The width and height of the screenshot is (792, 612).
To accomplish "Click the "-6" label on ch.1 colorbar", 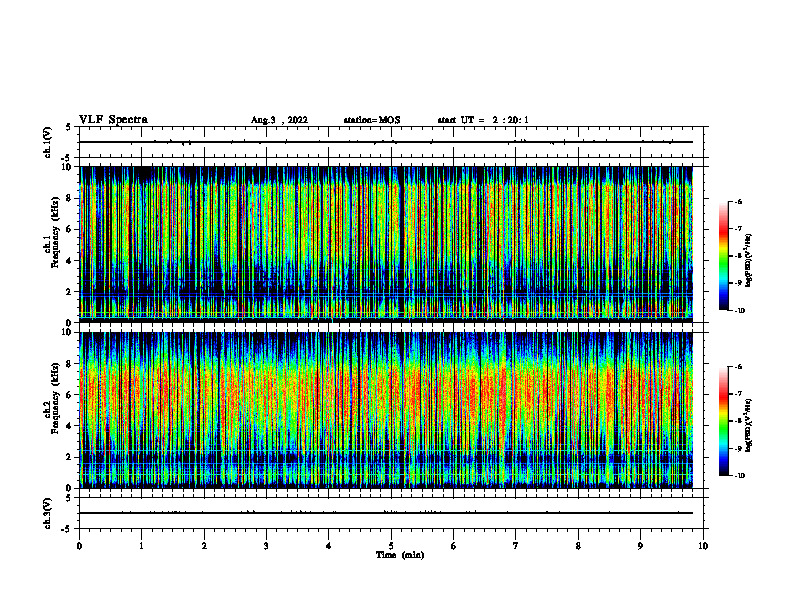I will [x=738, y=201].
